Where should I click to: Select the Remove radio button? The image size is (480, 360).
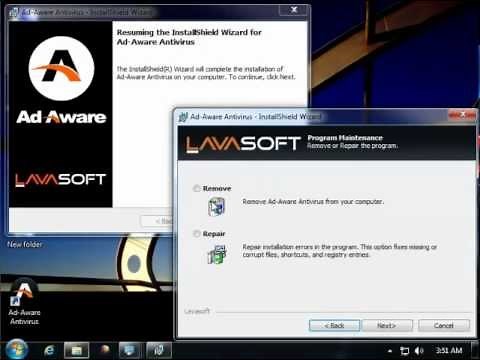[197, 188]
